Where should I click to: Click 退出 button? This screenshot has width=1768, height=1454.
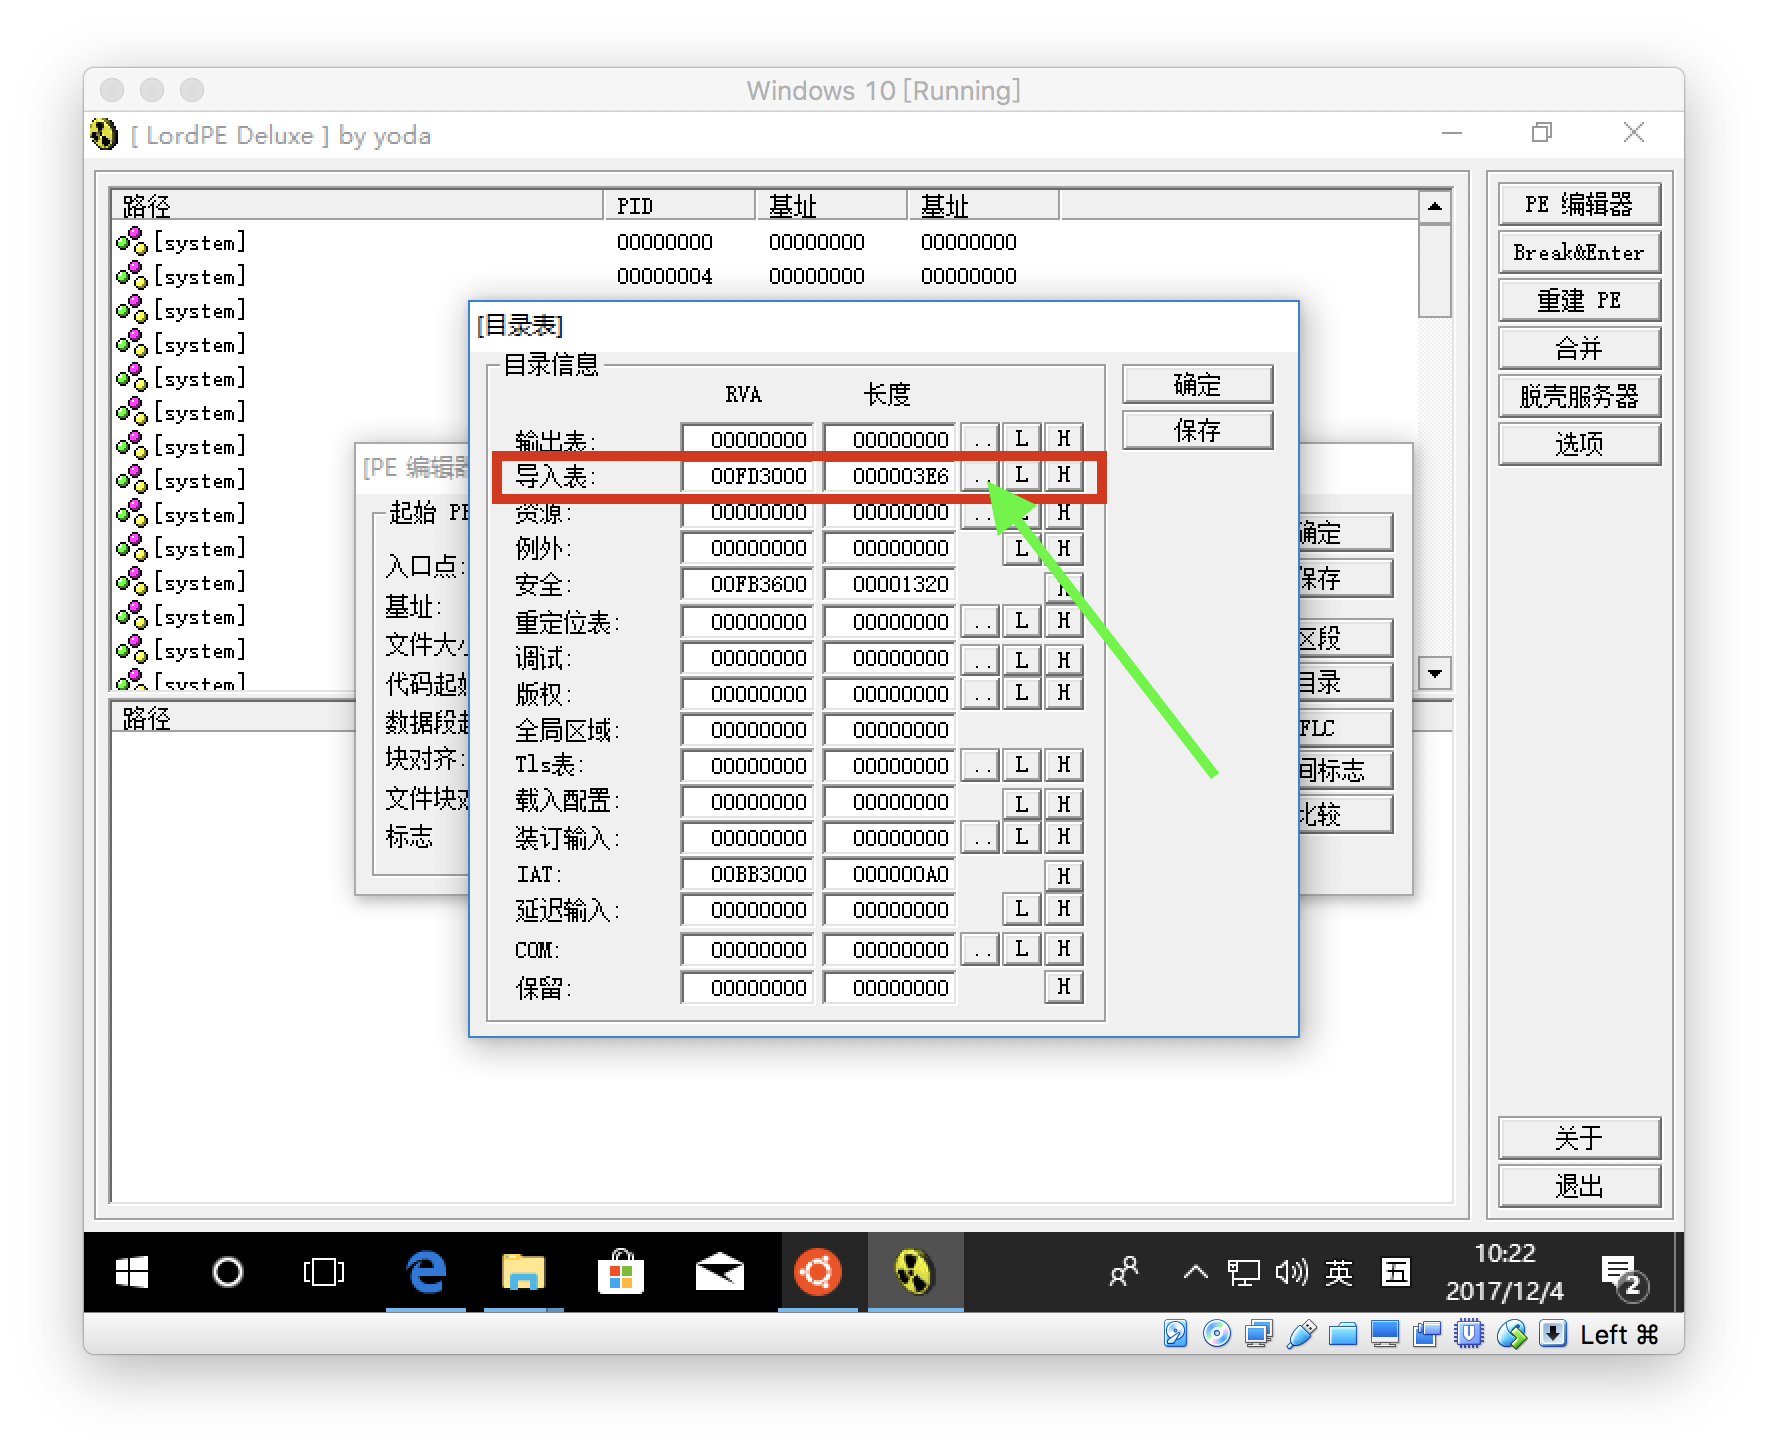pyautogui.click(x=1579, y=1186)
